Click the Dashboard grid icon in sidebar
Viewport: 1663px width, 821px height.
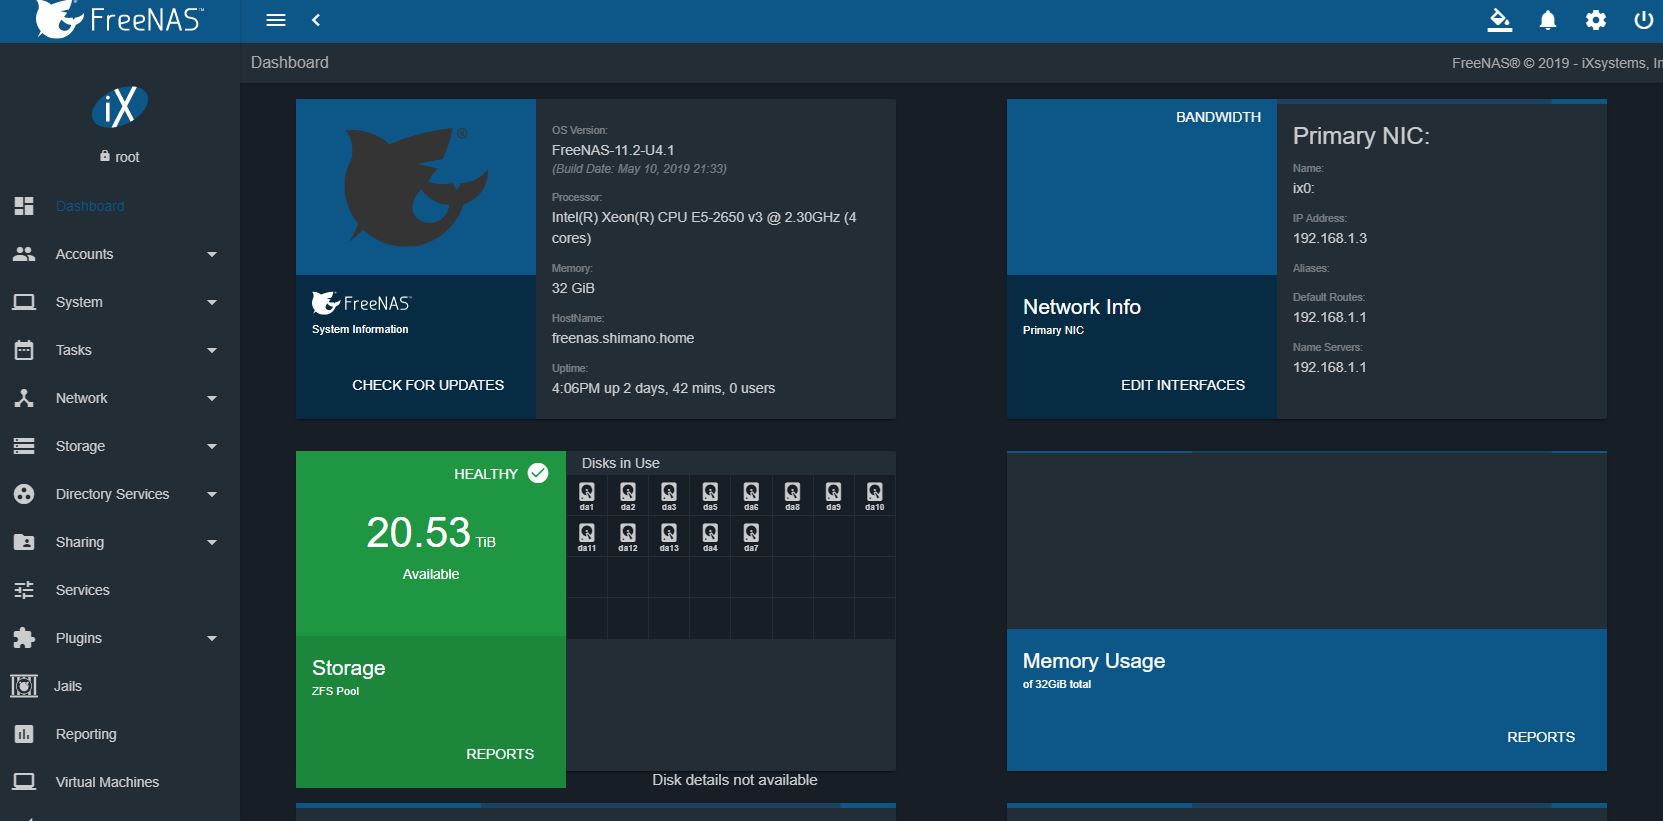pyautogui.click(x=24, y=206)
